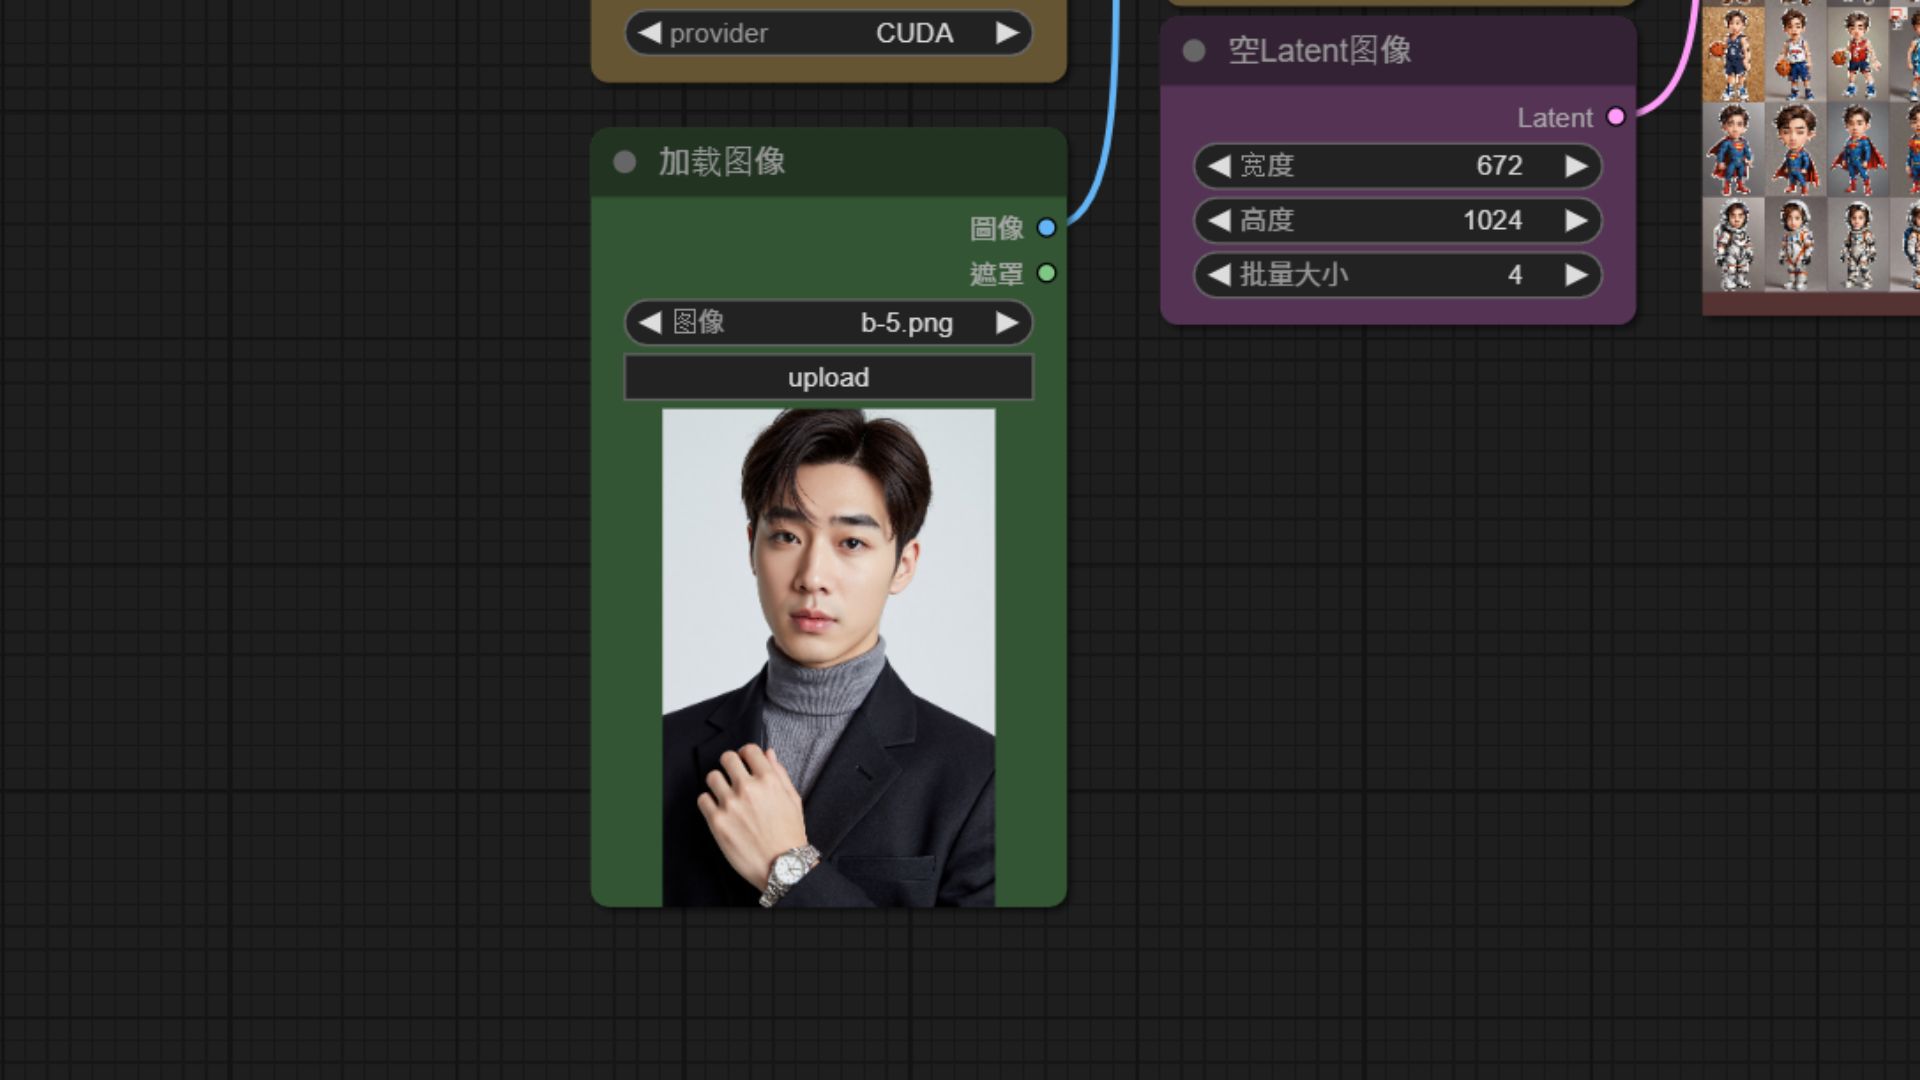This screenshot has width=1920, height=1080.
Task: Click the 空Latent图像 node title
Action: 1319,51
